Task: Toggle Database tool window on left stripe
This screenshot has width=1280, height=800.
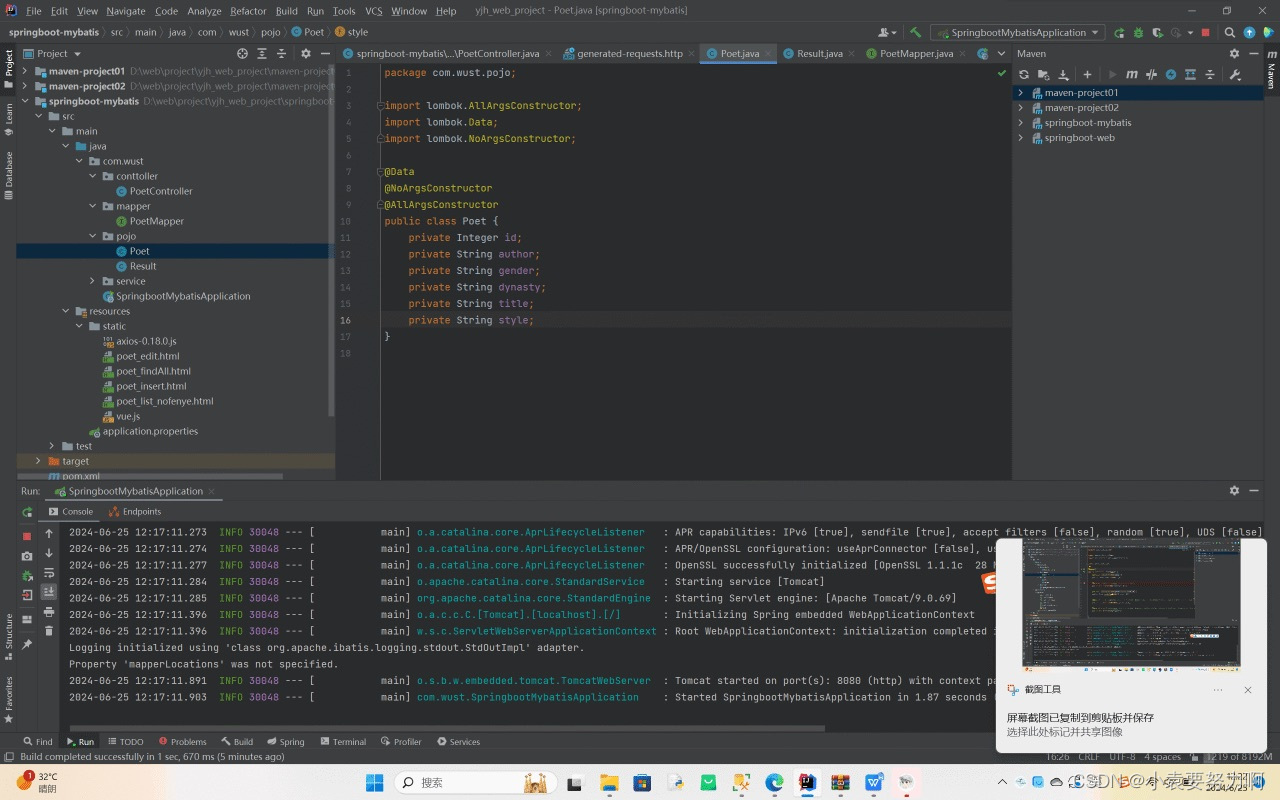Action: pos(9,176)
